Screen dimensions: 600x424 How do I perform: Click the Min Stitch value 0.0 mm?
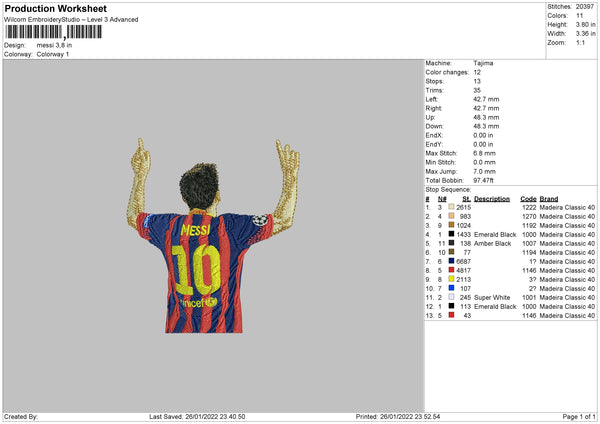pos(484,162)
